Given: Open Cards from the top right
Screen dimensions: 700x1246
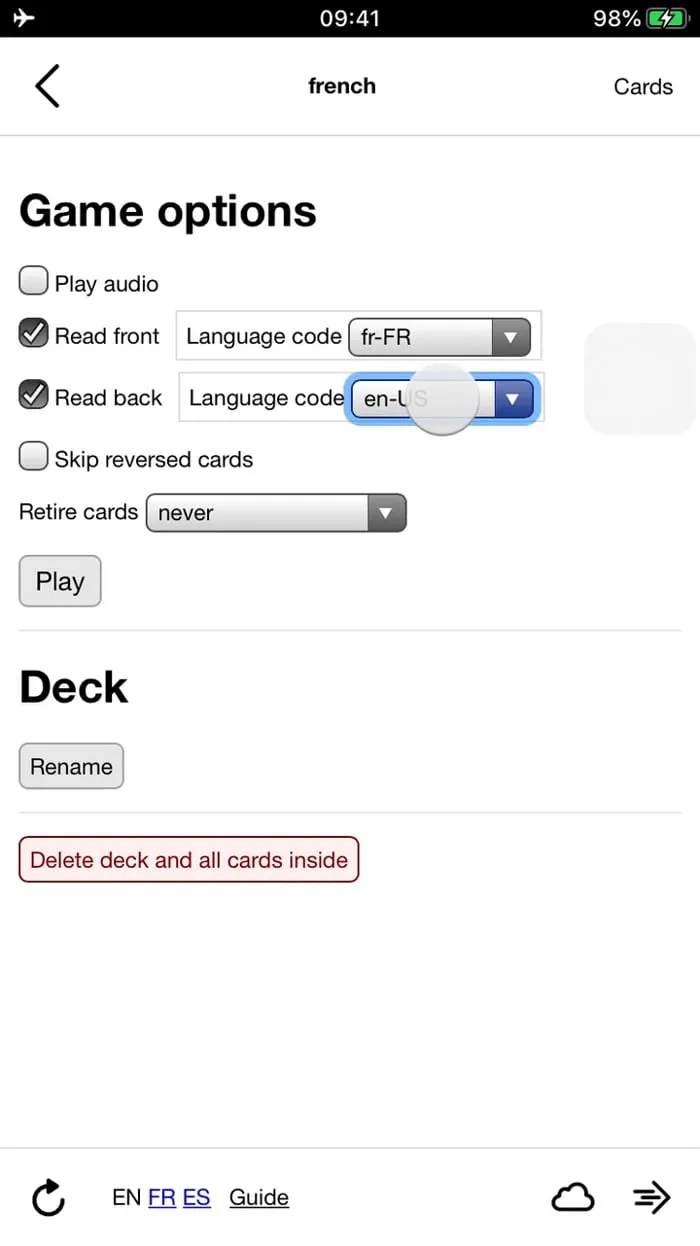Looking at the screenshot, I should [643, 86].
